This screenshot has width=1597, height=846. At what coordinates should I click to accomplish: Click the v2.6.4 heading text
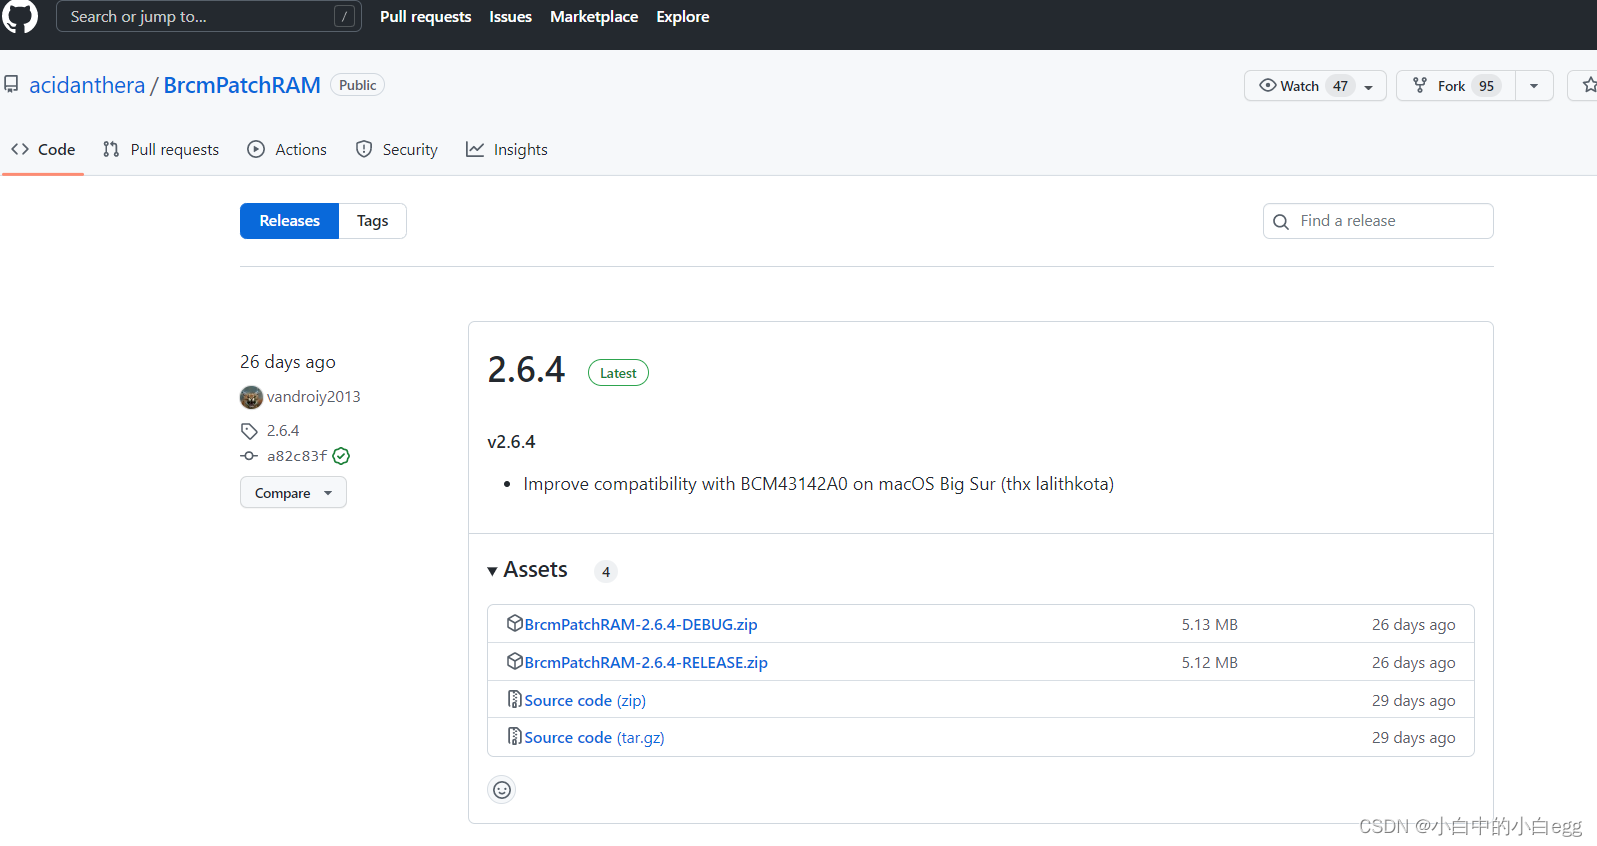(x=511, y=442)
